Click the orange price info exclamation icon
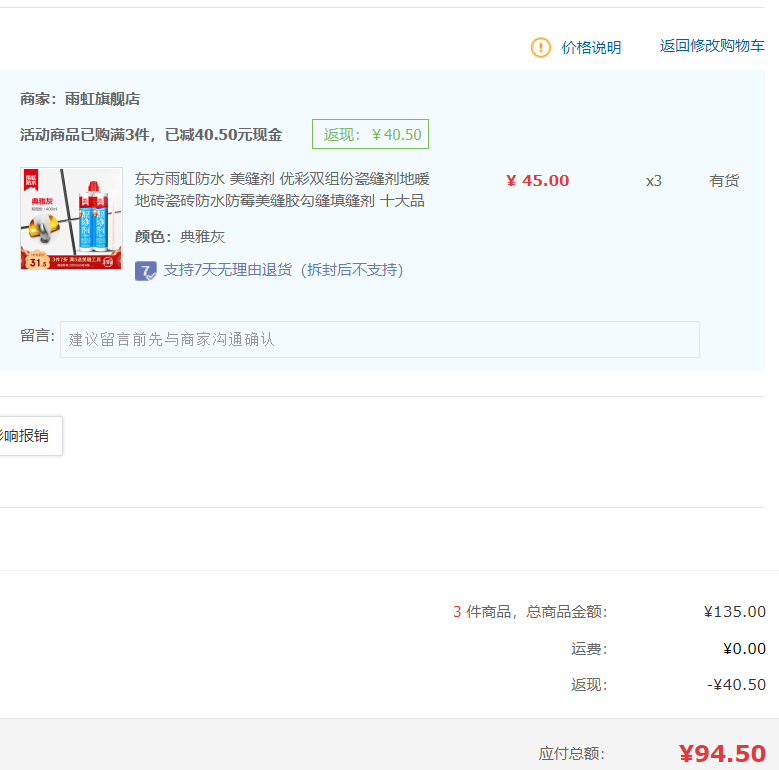This screenshot has width=779, height=770. (x=541, y=48)
